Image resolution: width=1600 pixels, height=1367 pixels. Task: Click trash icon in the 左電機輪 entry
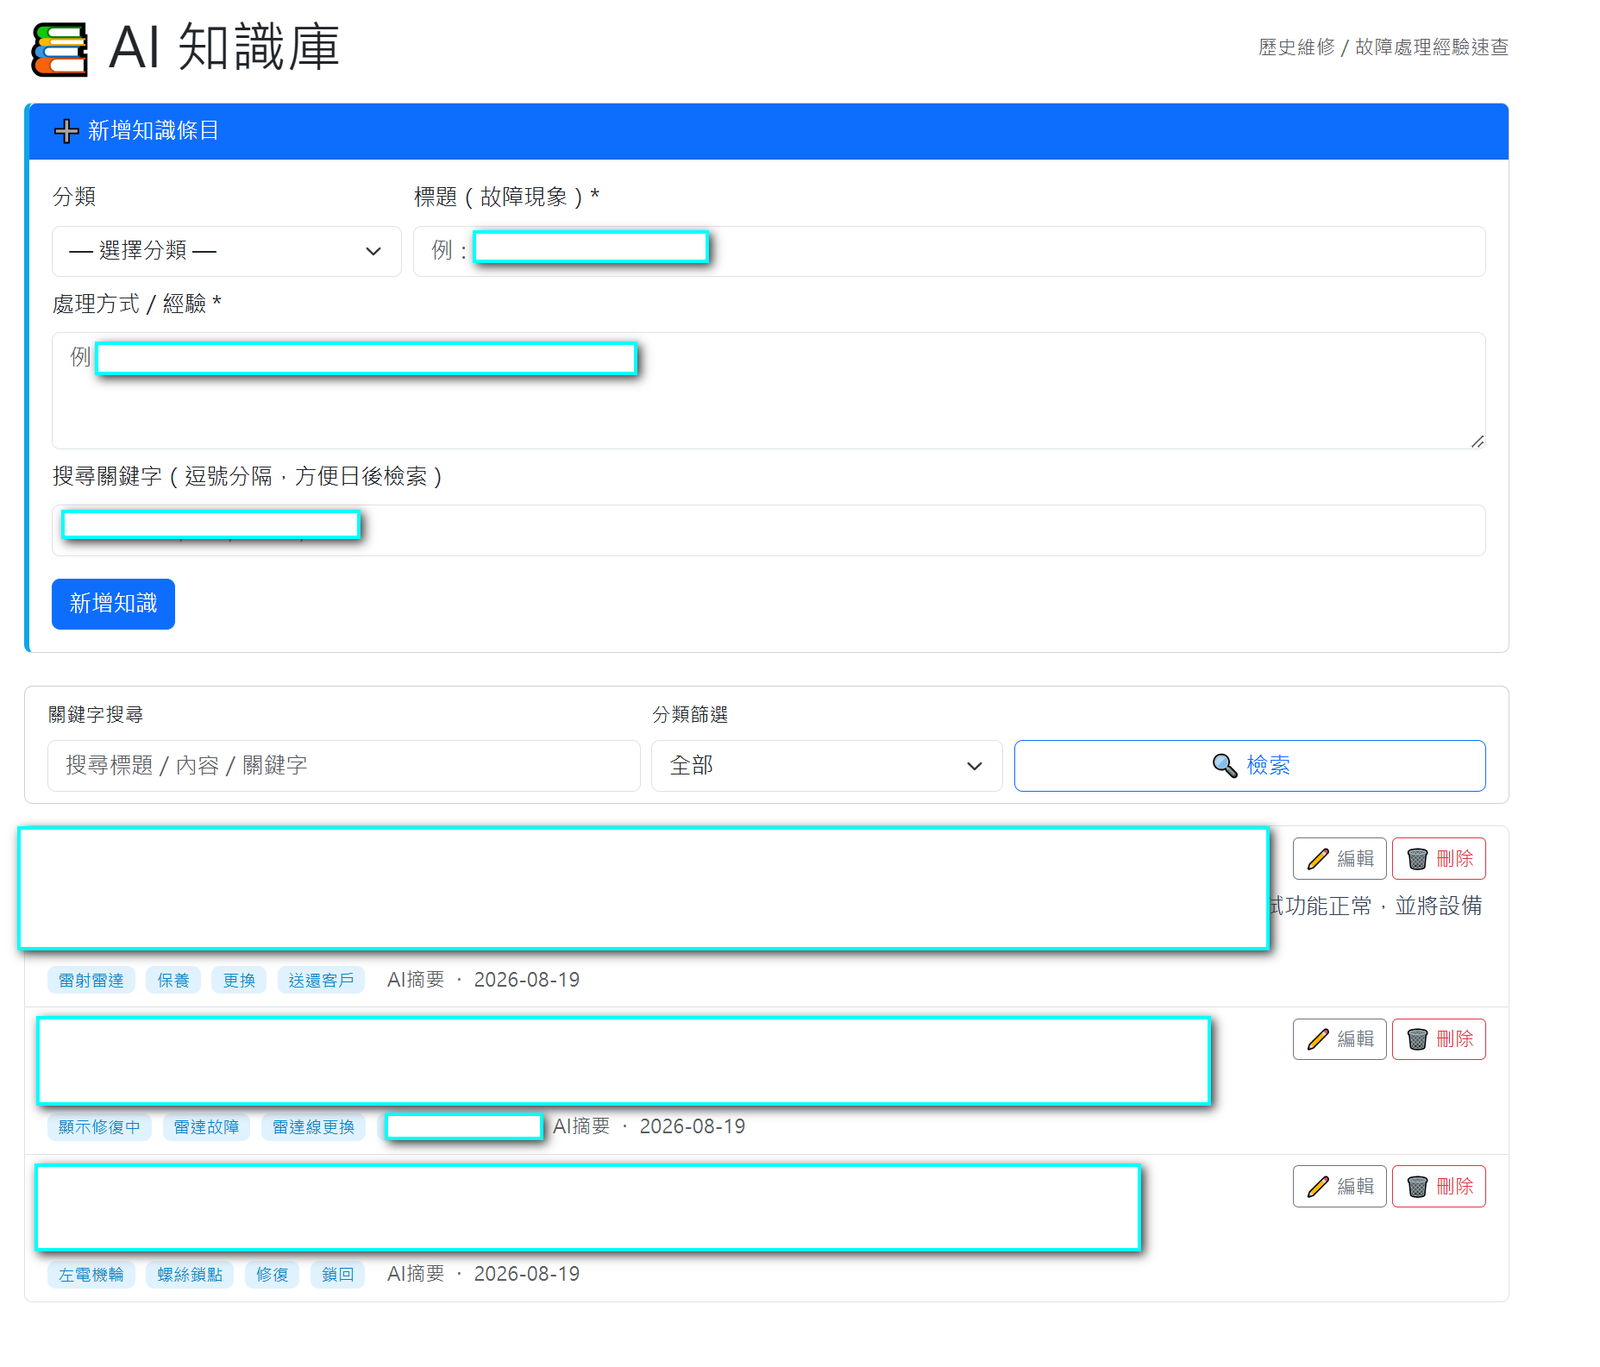pyautogui.click(x=1417, y=1187)
